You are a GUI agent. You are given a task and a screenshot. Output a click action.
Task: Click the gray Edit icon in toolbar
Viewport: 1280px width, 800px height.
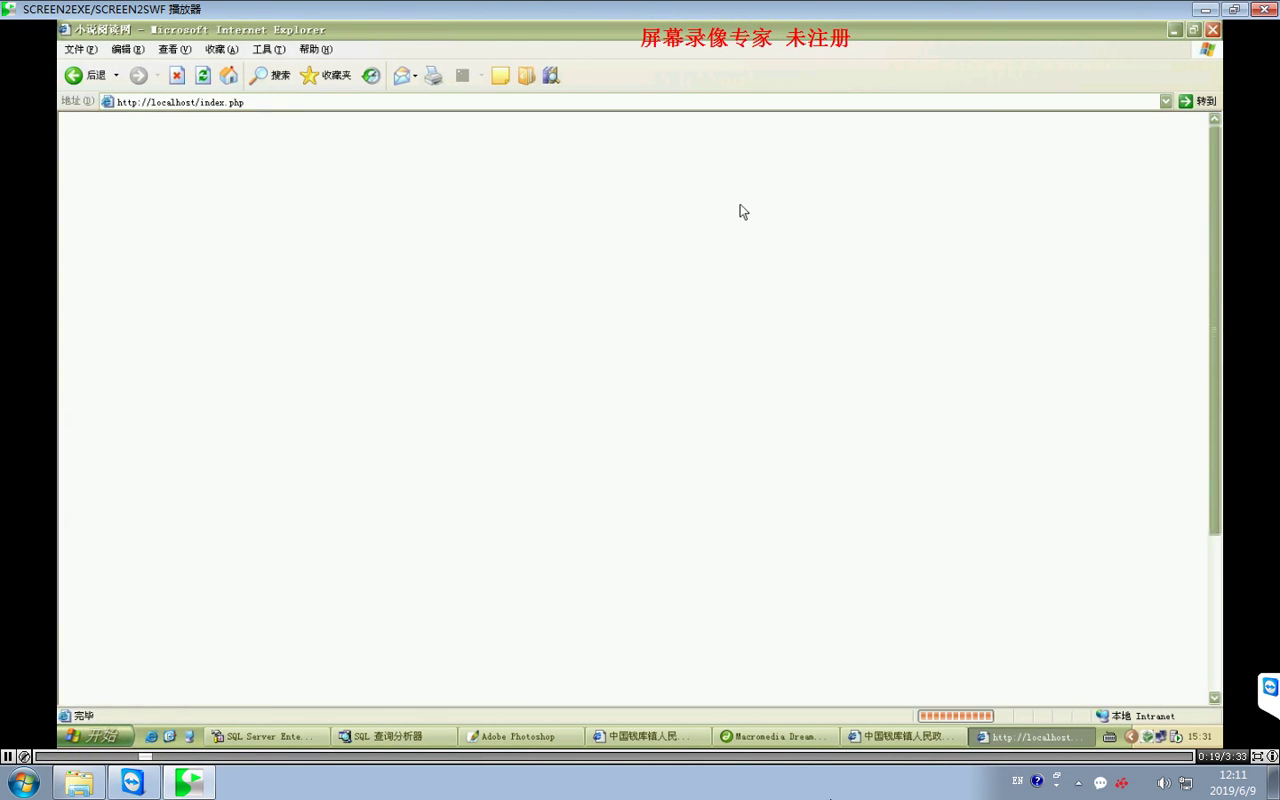click(462, 76)
